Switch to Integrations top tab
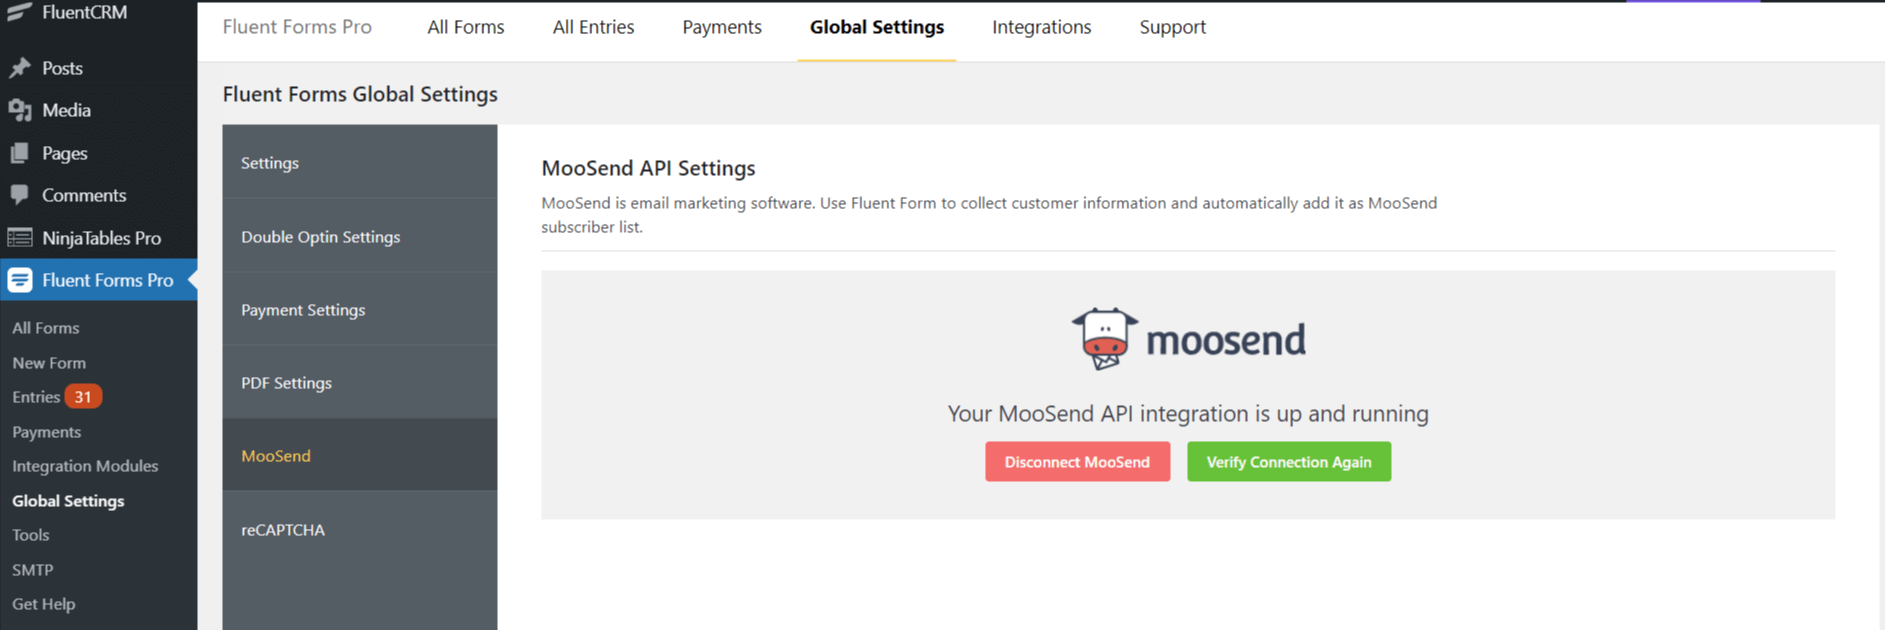Viewport: 1885px width, 630px height. click(1041, 27)
